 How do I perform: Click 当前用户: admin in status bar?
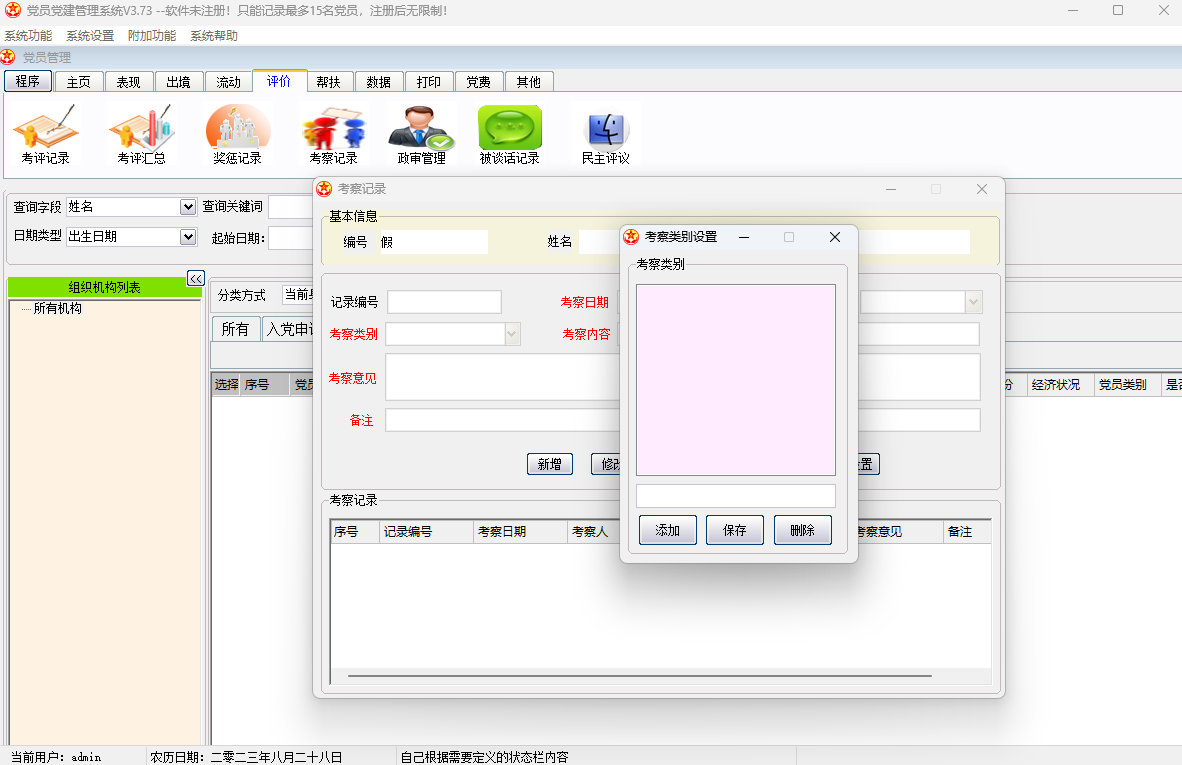[57, 757]
